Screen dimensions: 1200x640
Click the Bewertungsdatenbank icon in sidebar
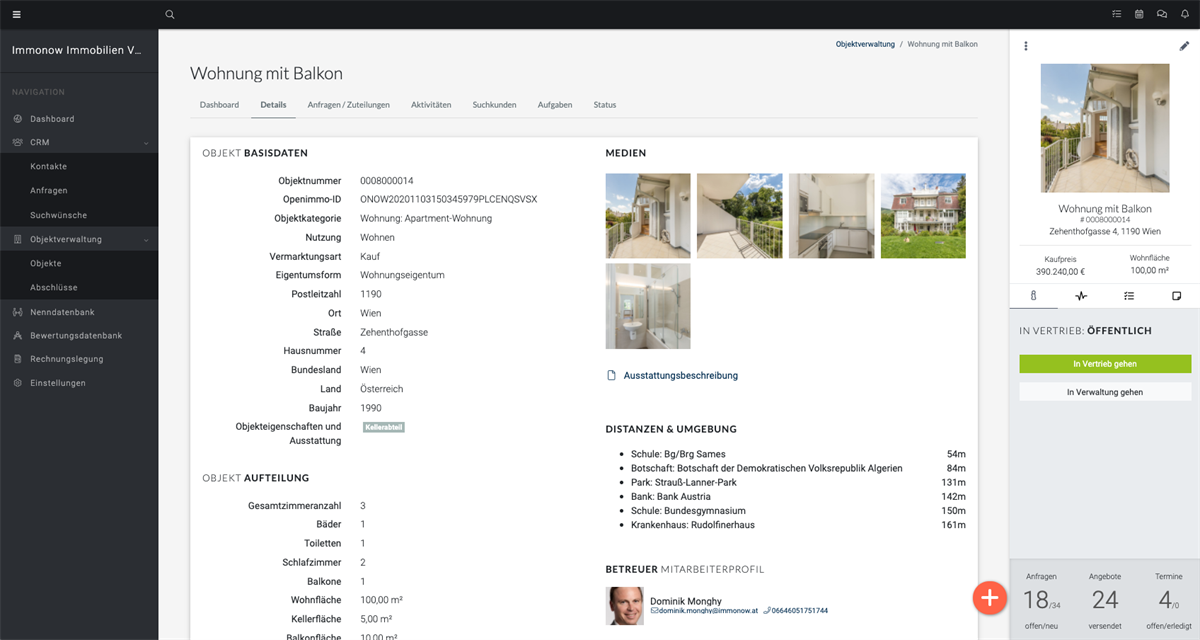[18, 336]
